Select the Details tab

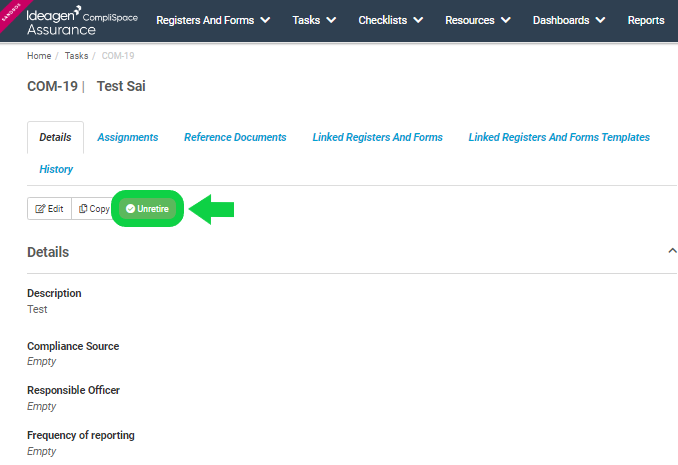click(x=55, y=138)
